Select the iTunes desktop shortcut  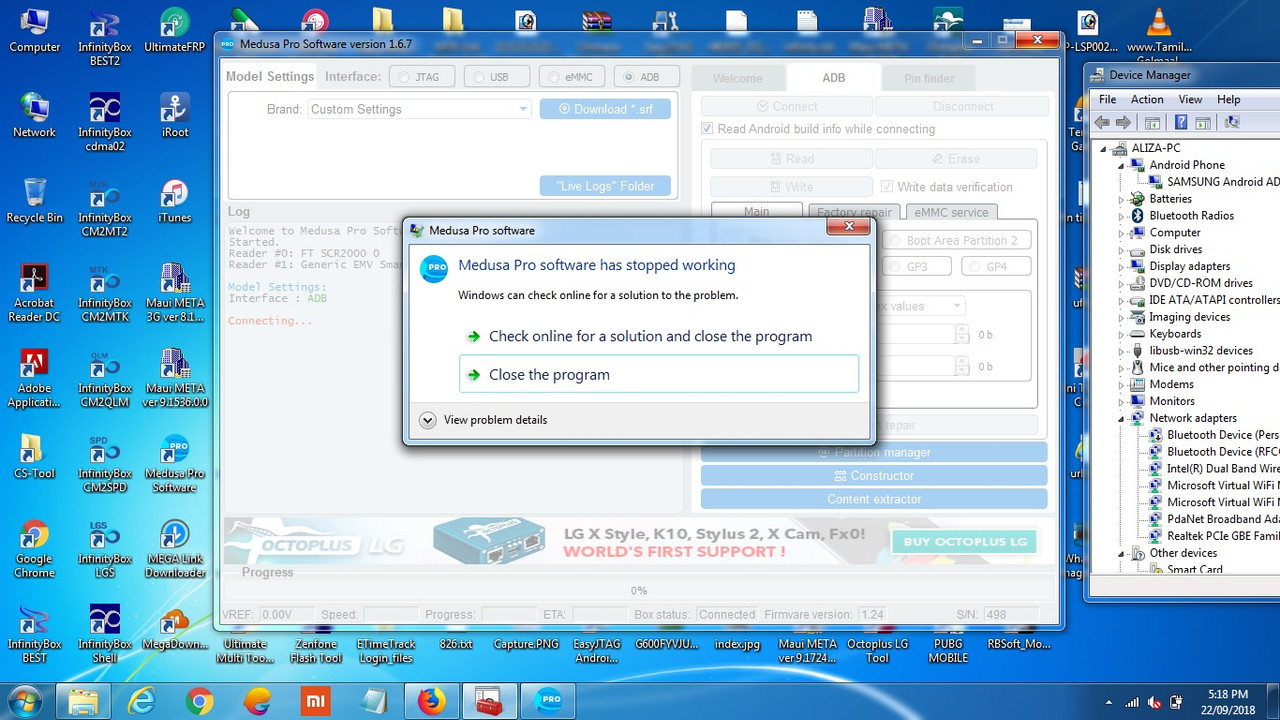tap(174, 201)
